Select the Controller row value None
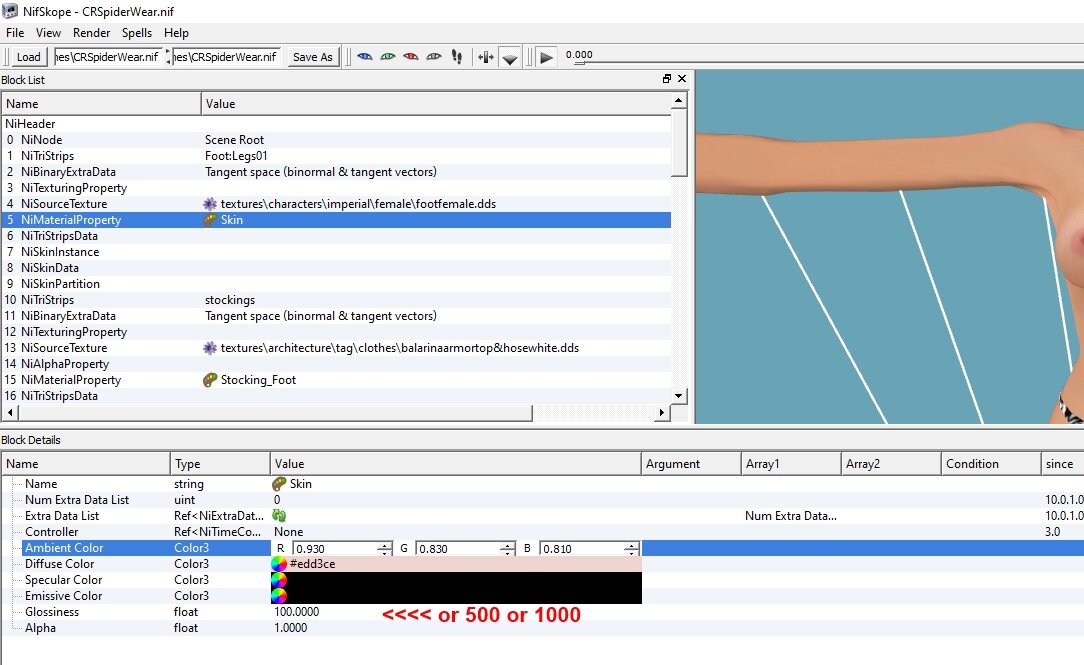This screenshot has height=665, width=1084. [288, 532]
